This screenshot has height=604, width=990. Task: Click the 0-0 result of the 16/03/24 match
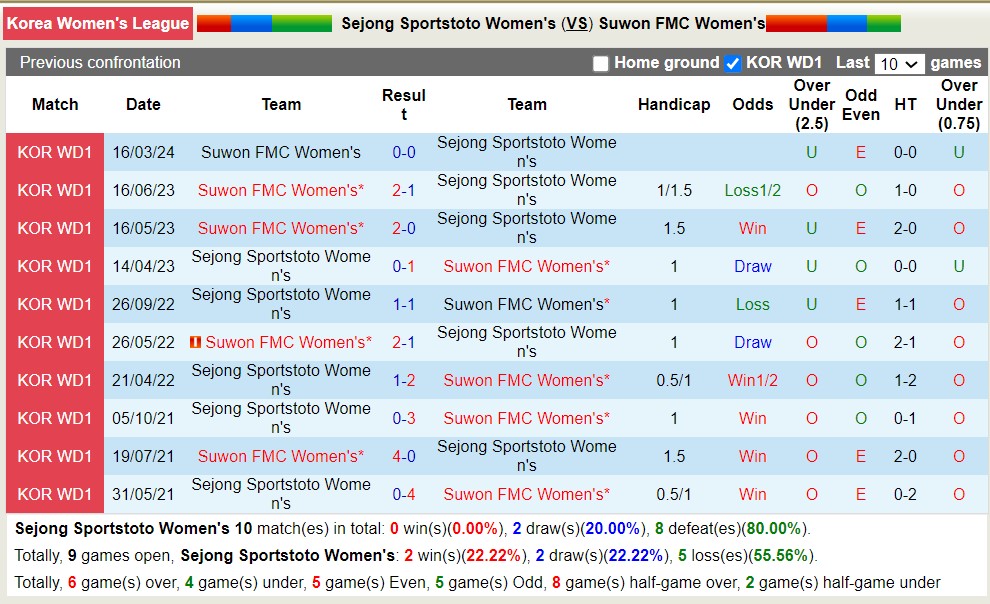[405, 152]
